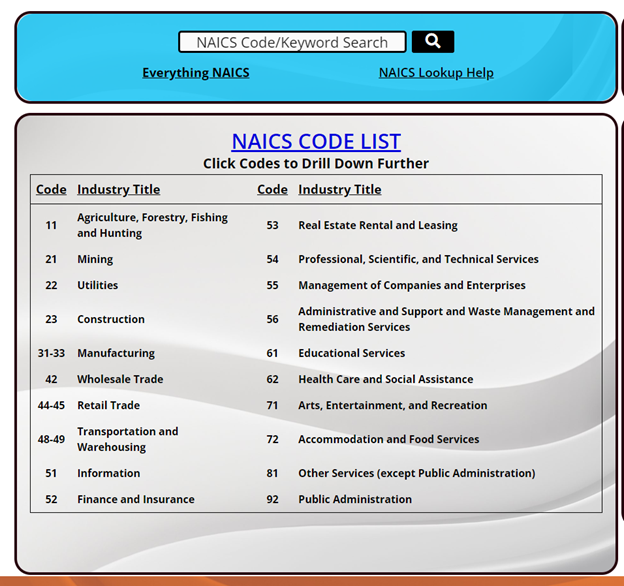This screenshot has height=586, width=624.
Task: Select Professional, Scientific, and Technical Services
Action: 418,259
